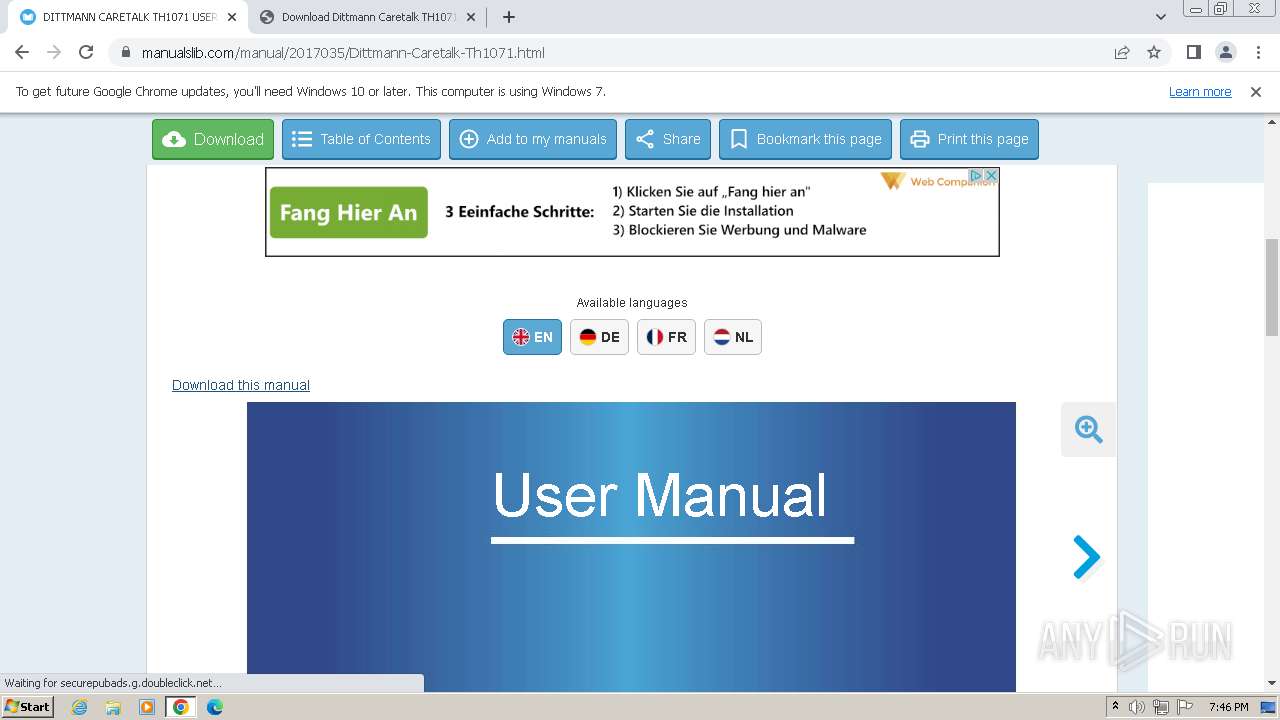
Task: Close the Download Dittmann Caretalk tab
Action: point(471,17)
